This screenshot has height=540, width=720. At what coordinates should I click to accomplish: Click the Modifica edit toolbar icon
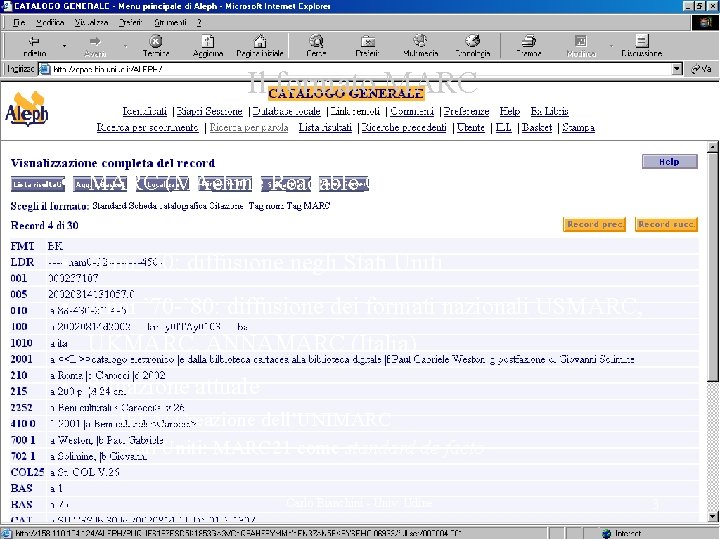[x=581, y=45]
